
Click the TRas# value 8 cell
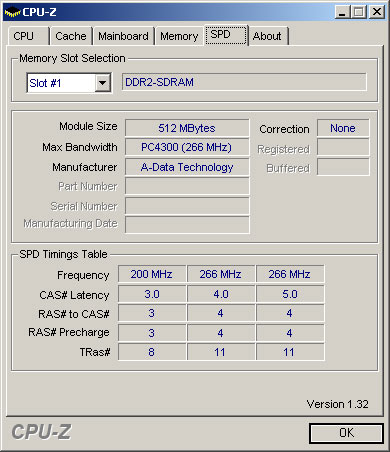pos(152,352)
